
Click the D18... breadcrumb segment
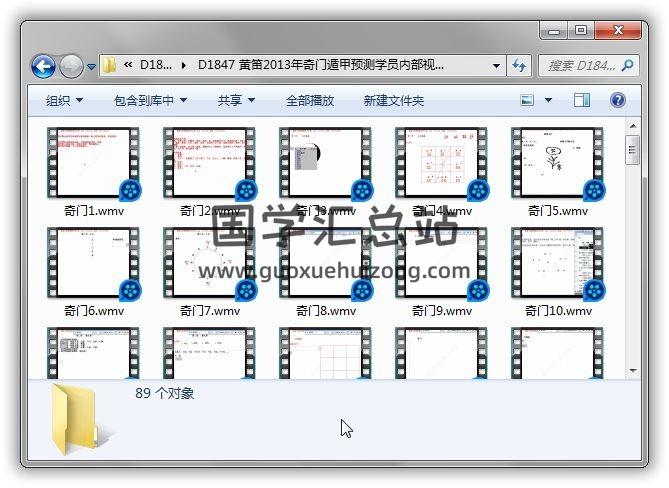156,65
